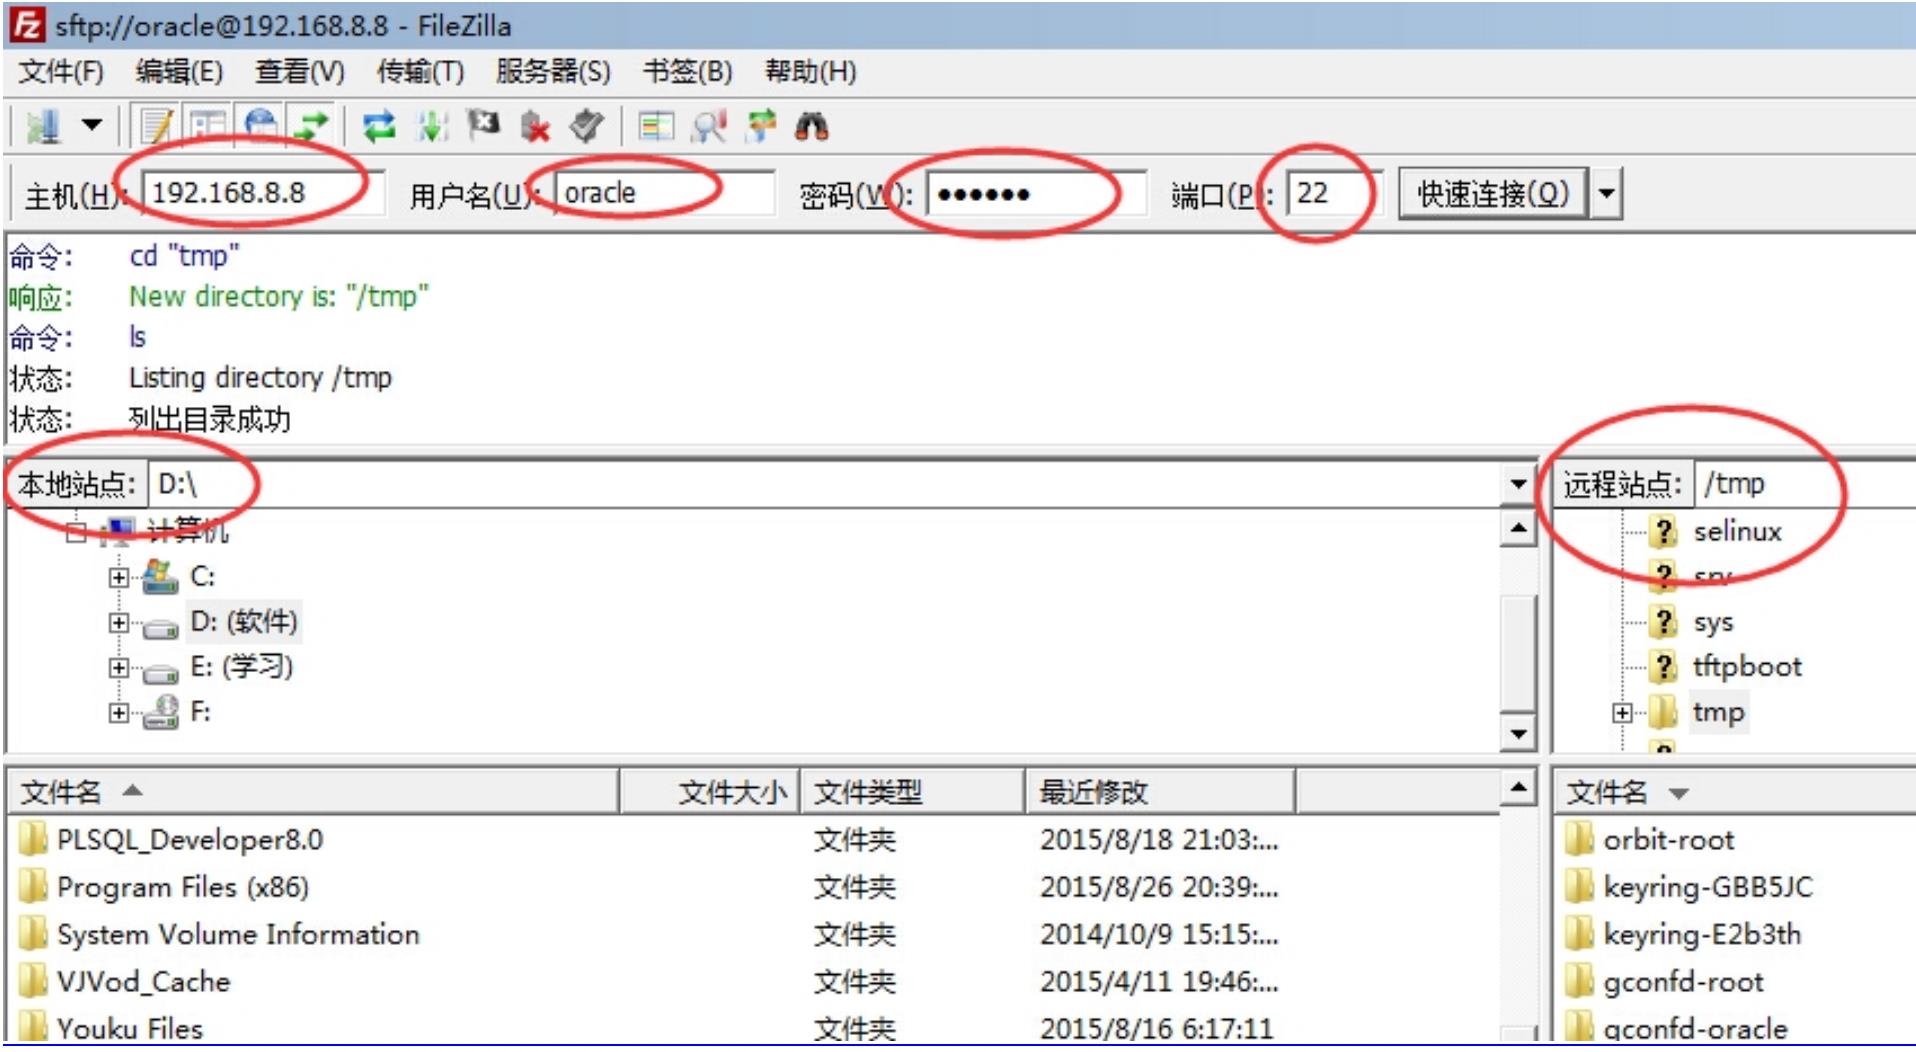Select the PLSQL_Developer8.0 folder
This screenshot has width=1916, height=1052.
(189, 840)
